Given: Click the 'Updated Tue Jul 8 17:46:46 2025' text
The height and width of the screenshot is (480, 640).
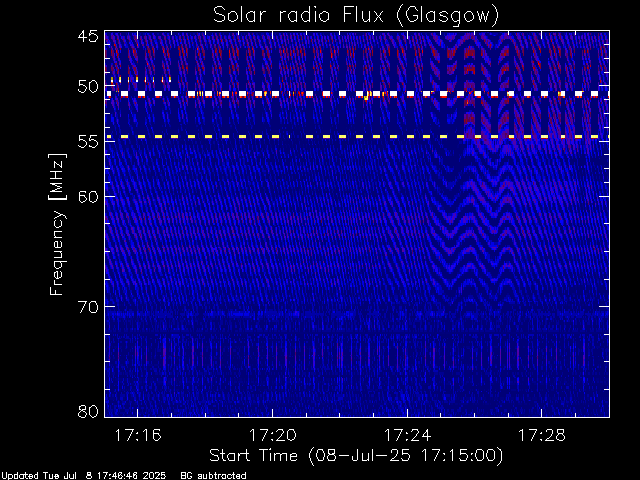Looking at the screenshot, I should click(83, 476).
